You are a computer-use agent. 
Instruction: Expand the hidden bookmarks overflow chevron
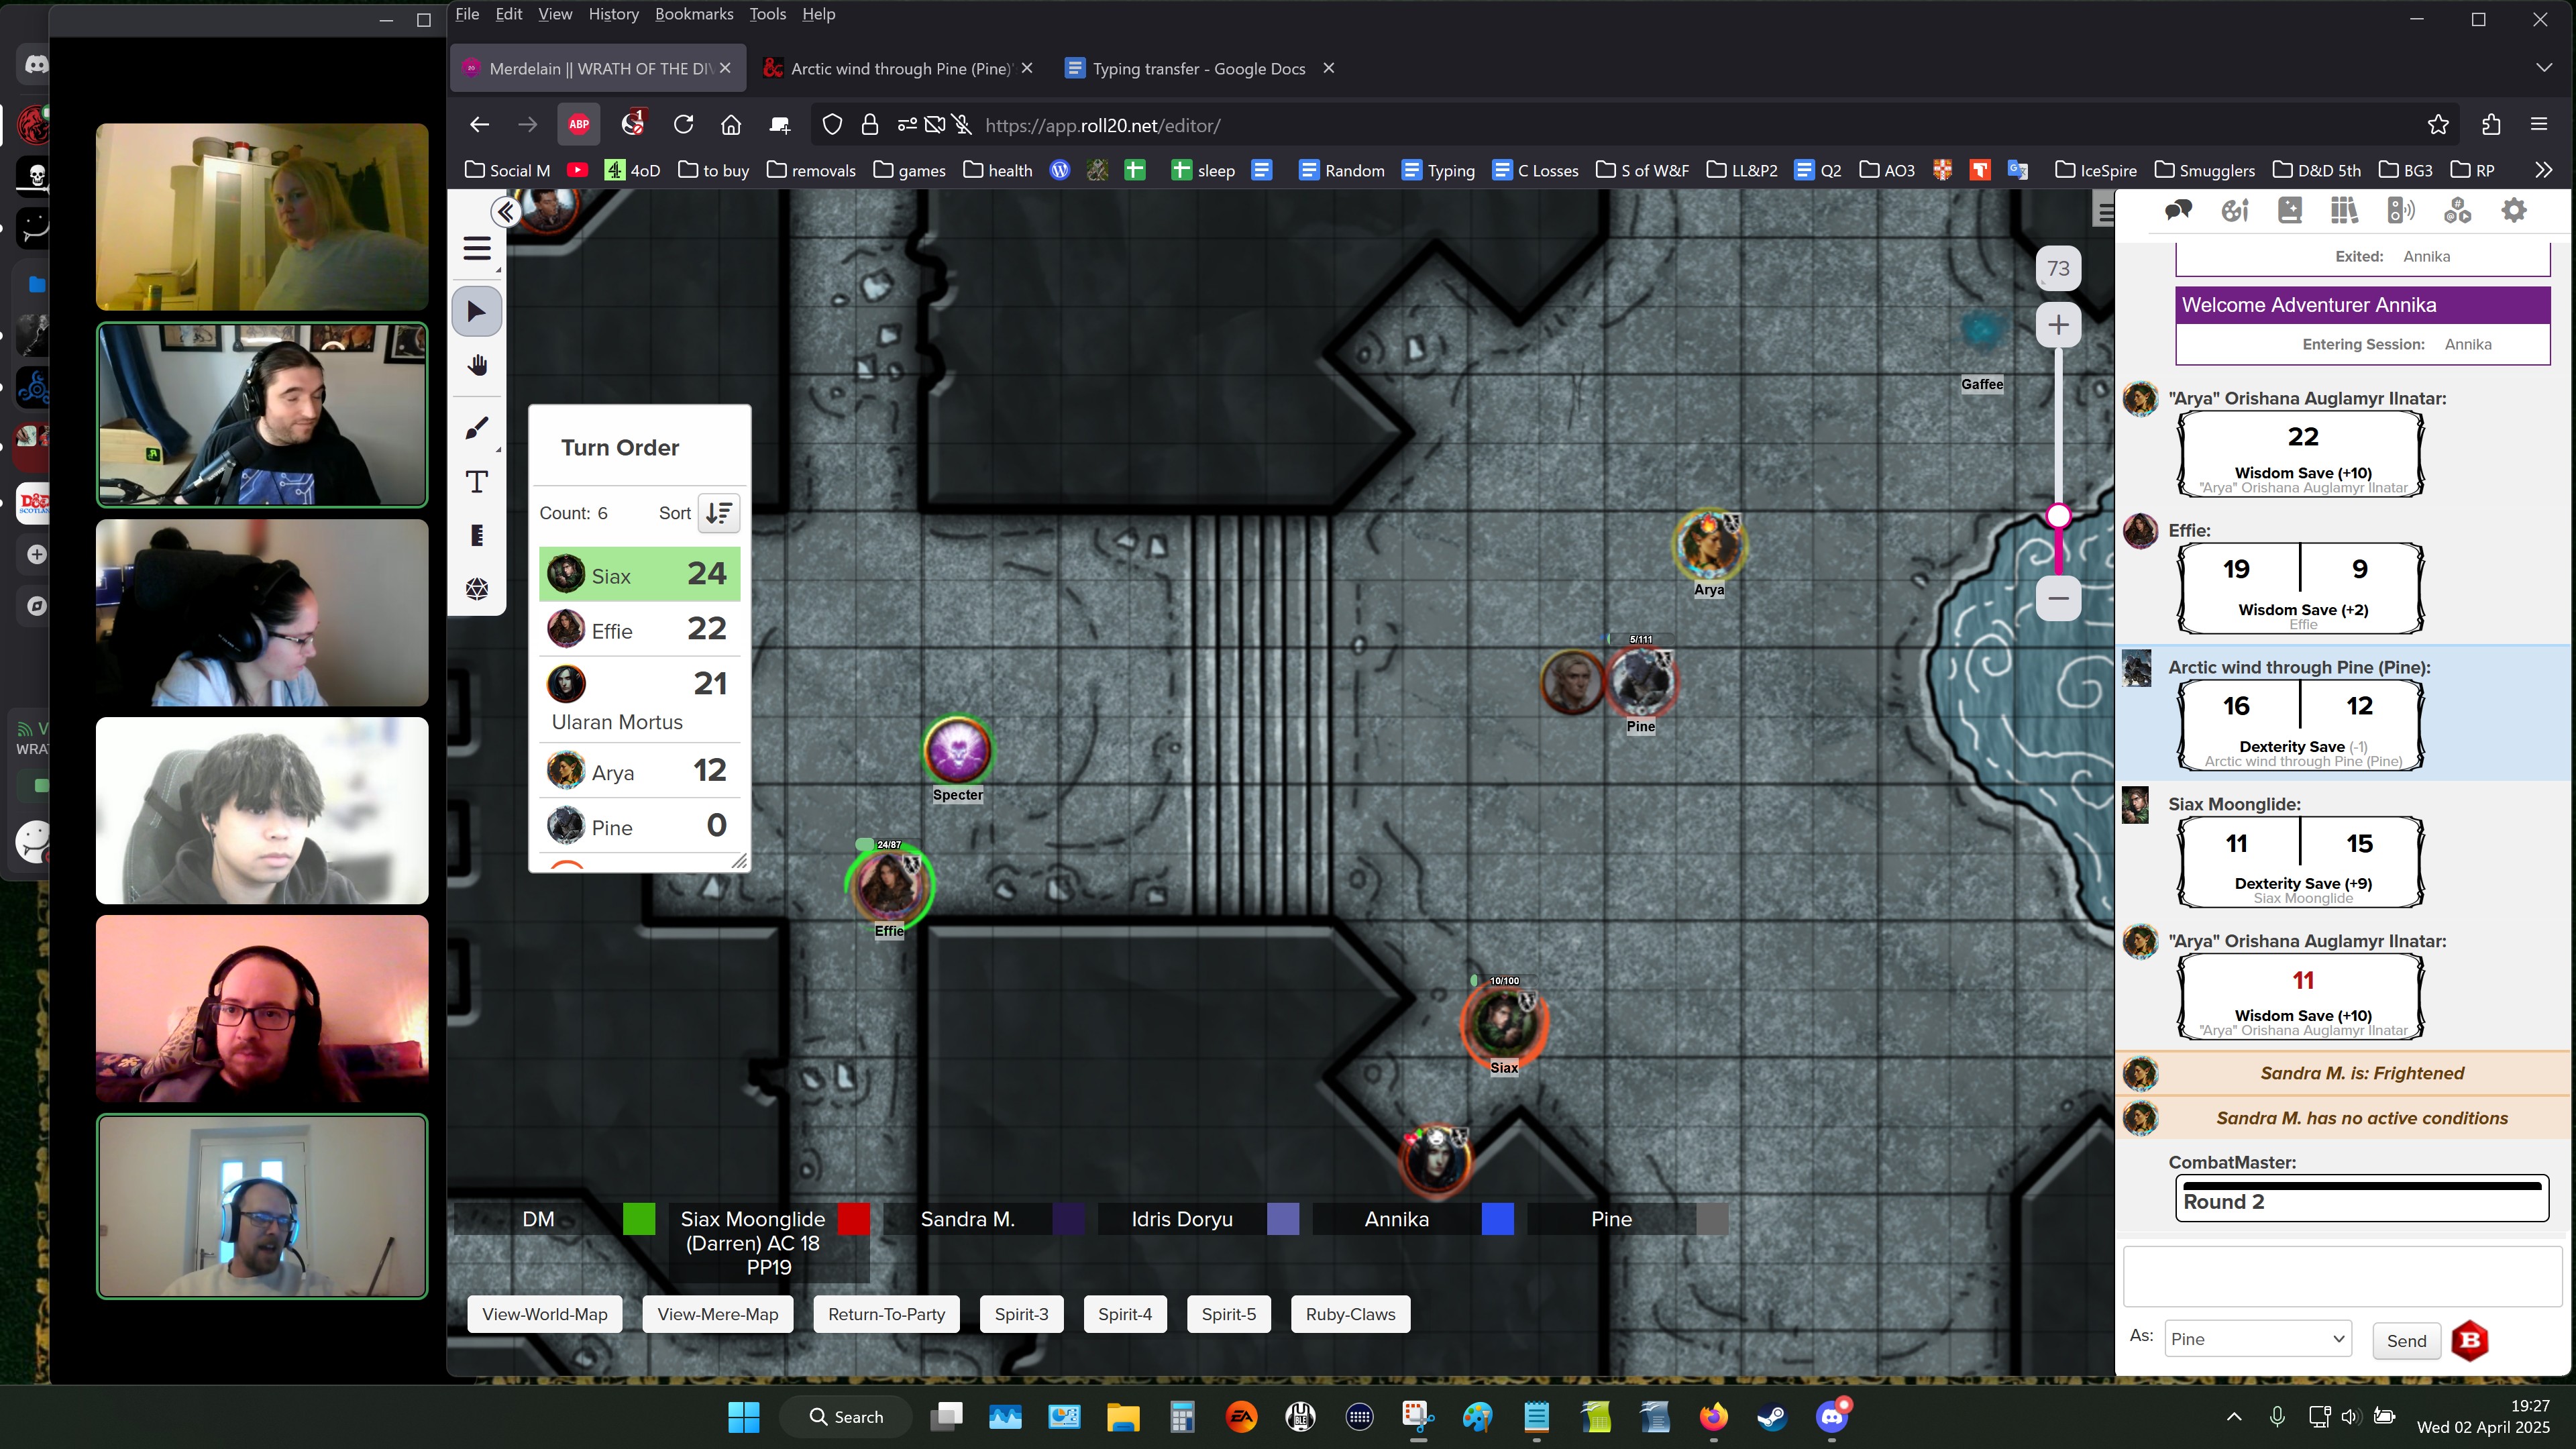point(2543,170)
